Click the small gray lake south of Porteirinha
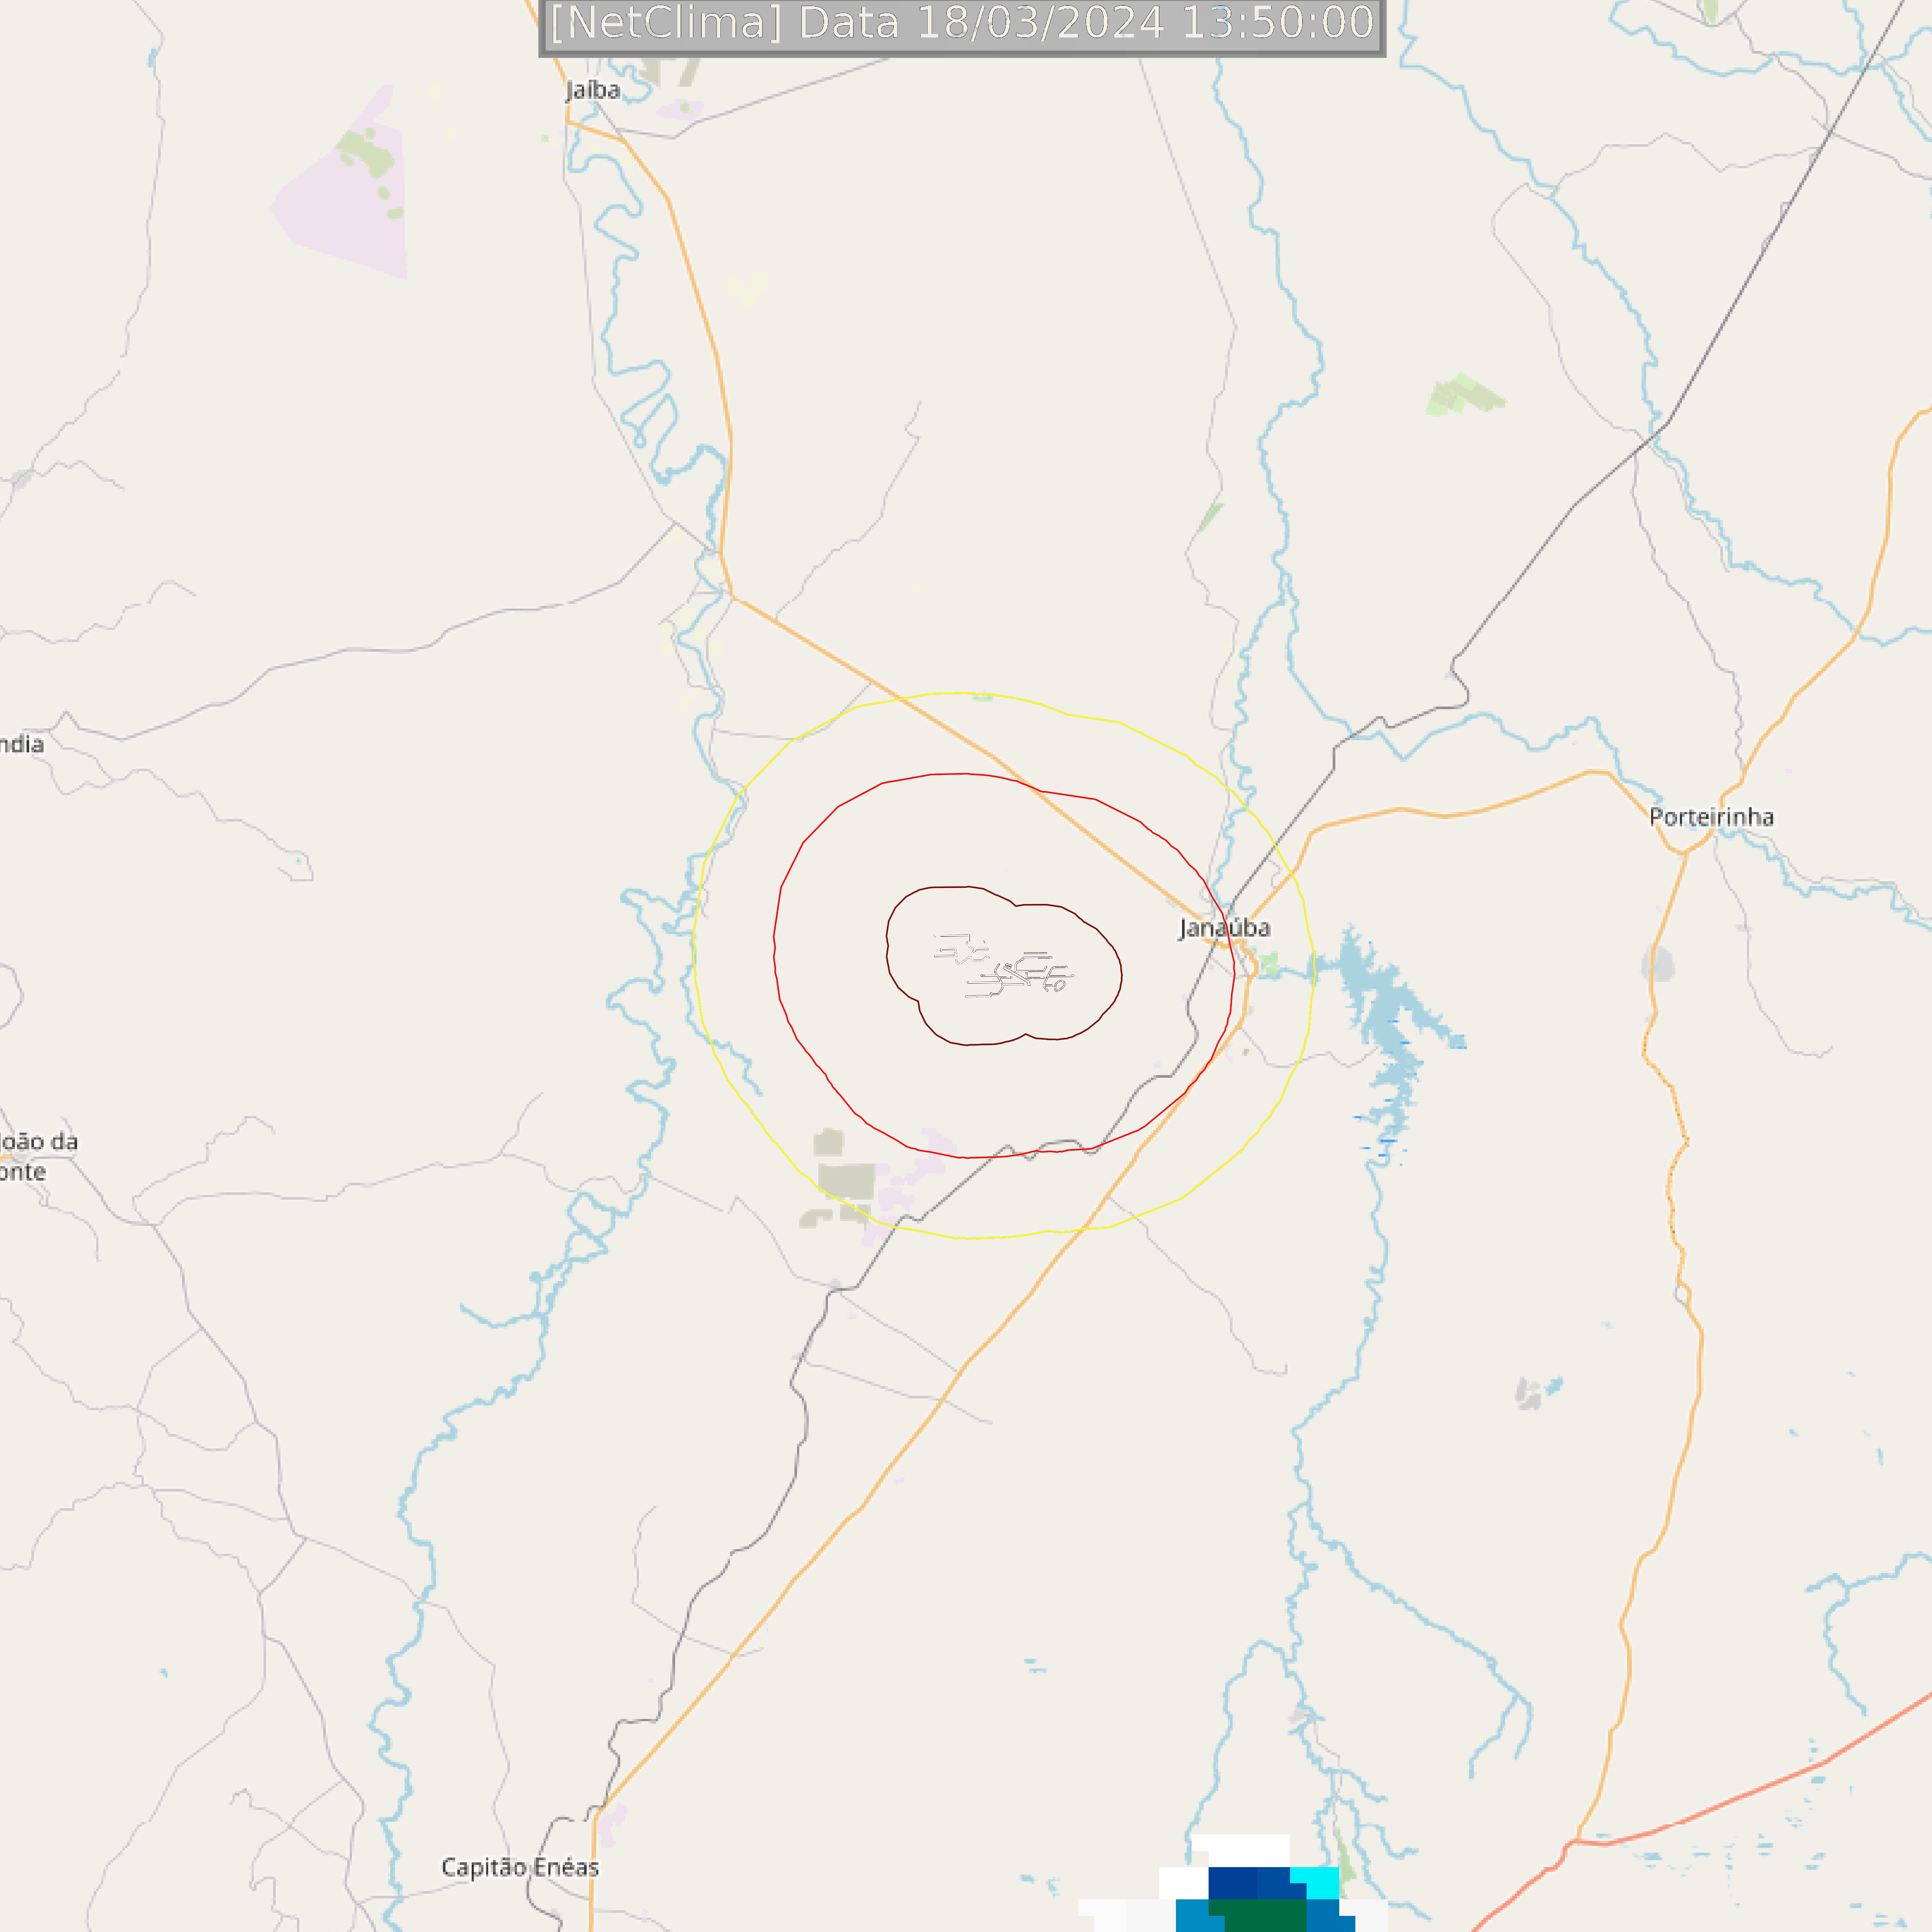The height and width of the screenshot is (1932, 1932). pyautogui.click(x=1657, y=964)
